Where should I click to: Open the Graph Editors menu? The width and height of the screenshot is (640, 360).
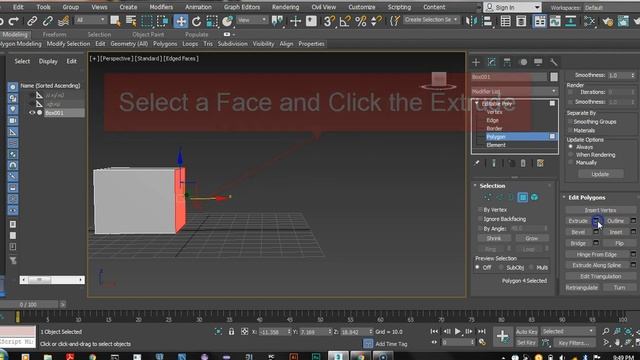(242, 7)
